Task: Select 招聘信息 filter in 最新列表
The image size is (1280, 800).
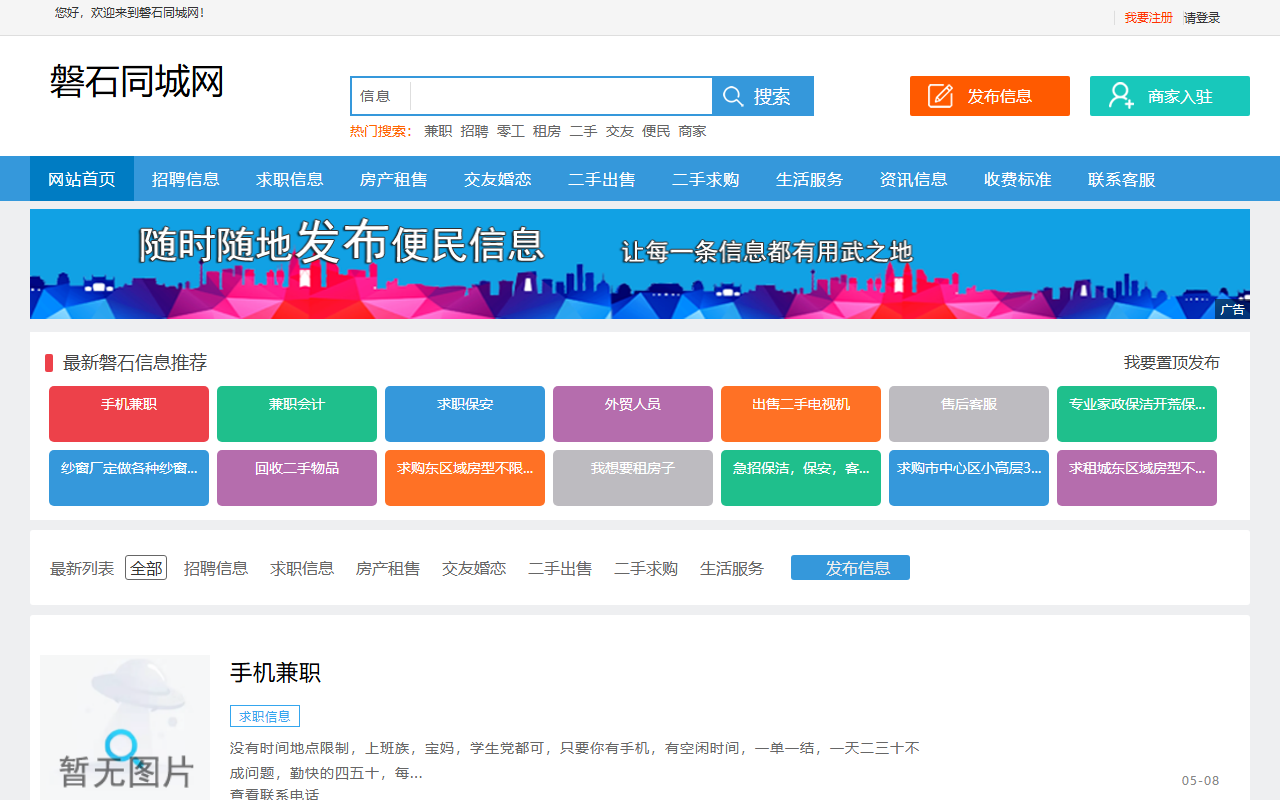Action: pyautogui.click(x=216, y=568)
